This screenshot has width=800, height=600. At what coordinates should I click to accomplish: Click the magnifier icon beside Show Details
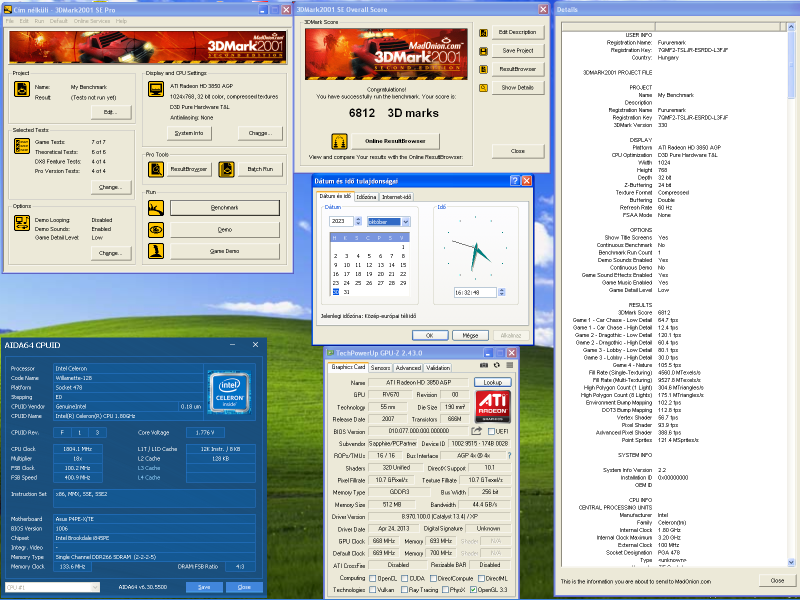483,88
